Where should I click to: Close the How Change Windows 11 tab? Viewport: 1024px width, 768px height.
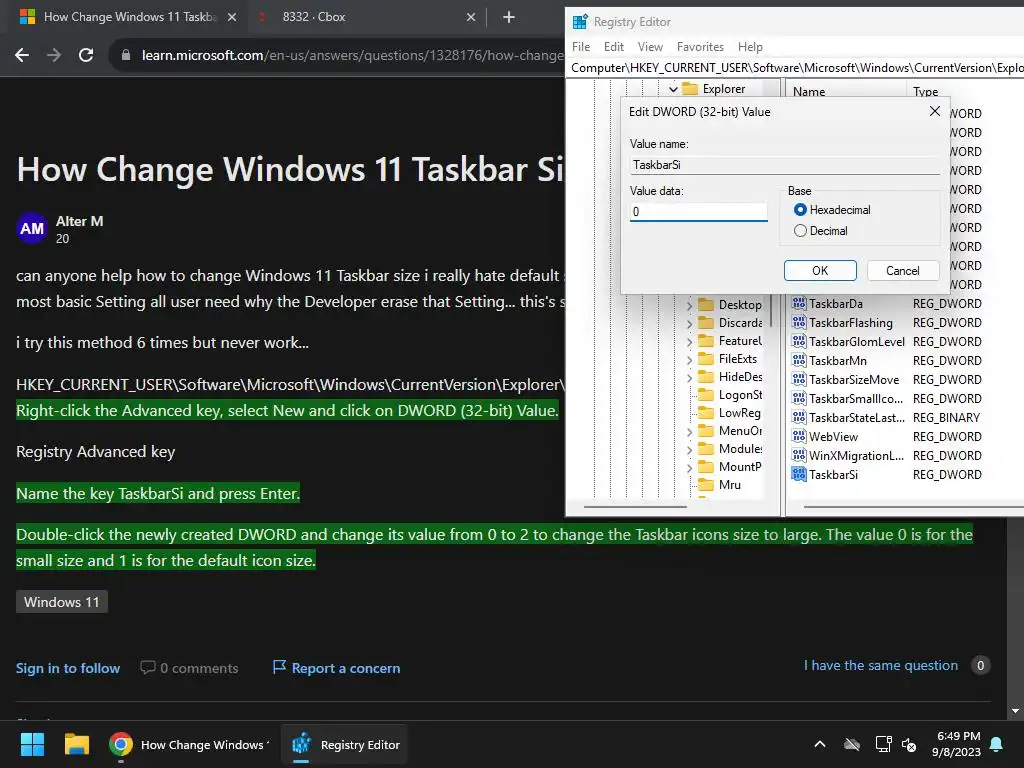(x=231, y=17)
